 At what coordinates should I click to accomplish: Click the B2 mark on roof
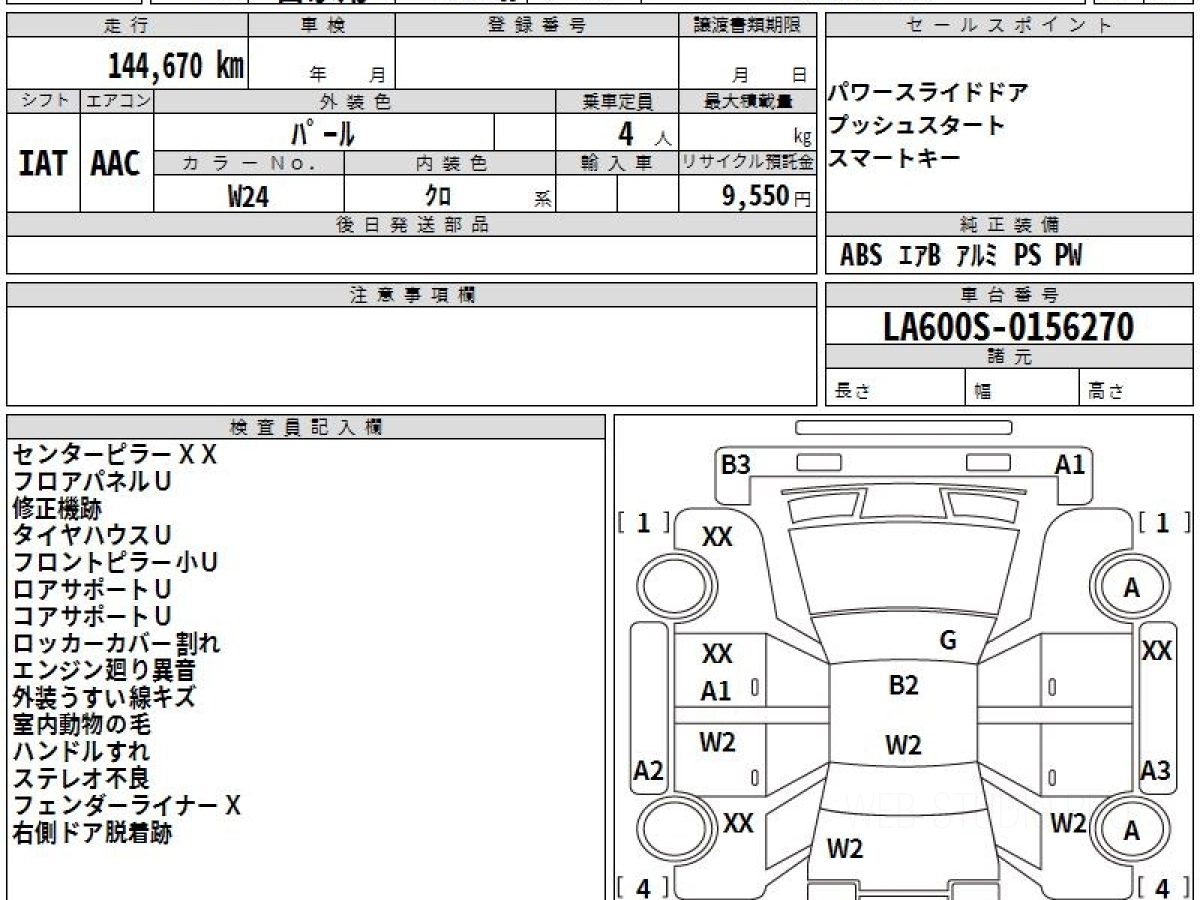(x=903, y=685)
